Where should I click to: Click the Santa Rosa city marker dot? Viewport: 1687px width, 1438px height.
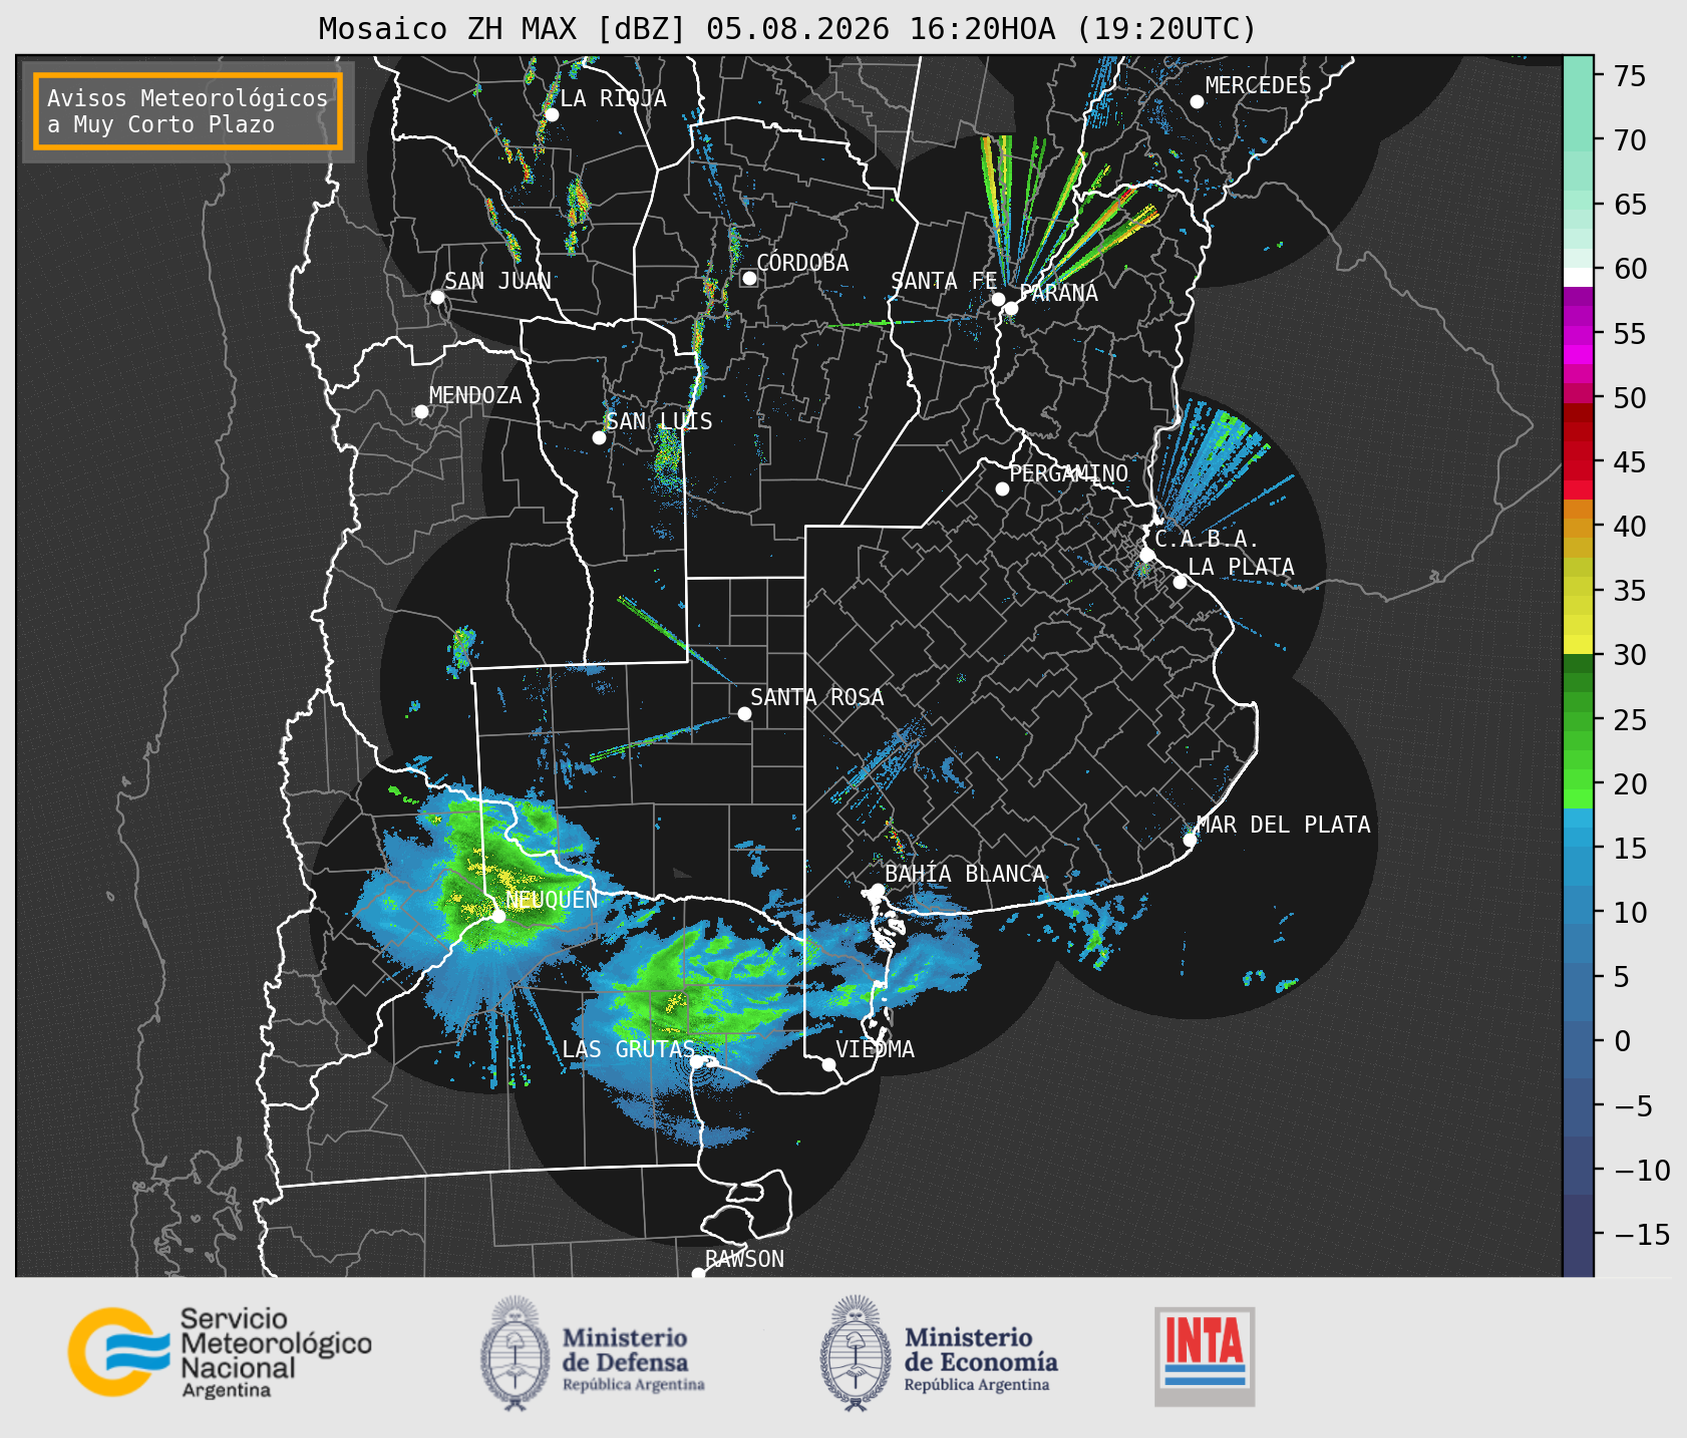pyautogui.click(x=744, y=713)
